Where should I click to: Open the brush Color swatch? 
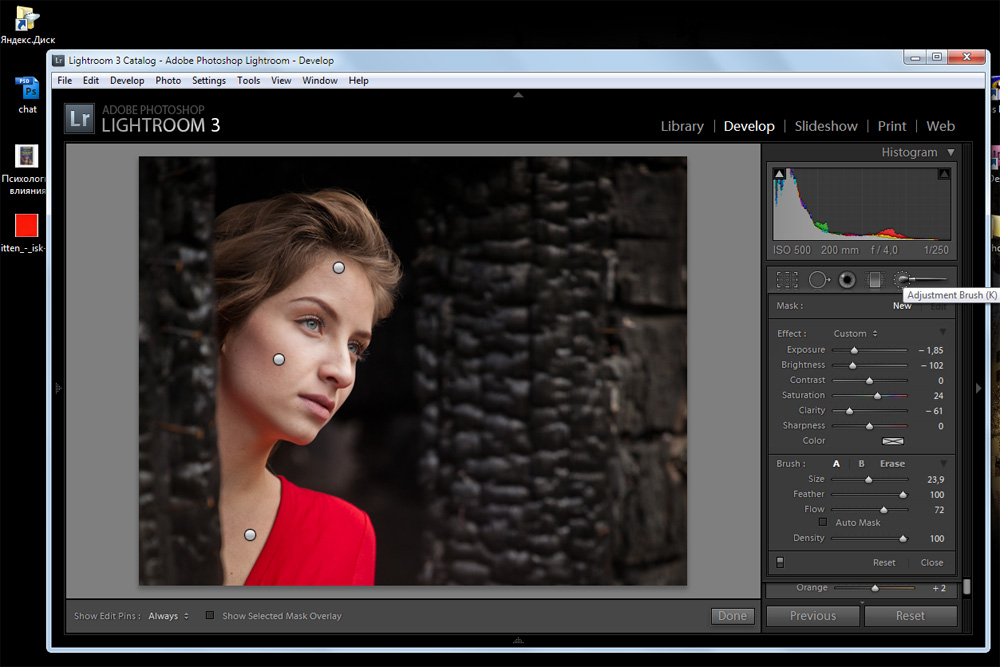click(x=892, y=441)
